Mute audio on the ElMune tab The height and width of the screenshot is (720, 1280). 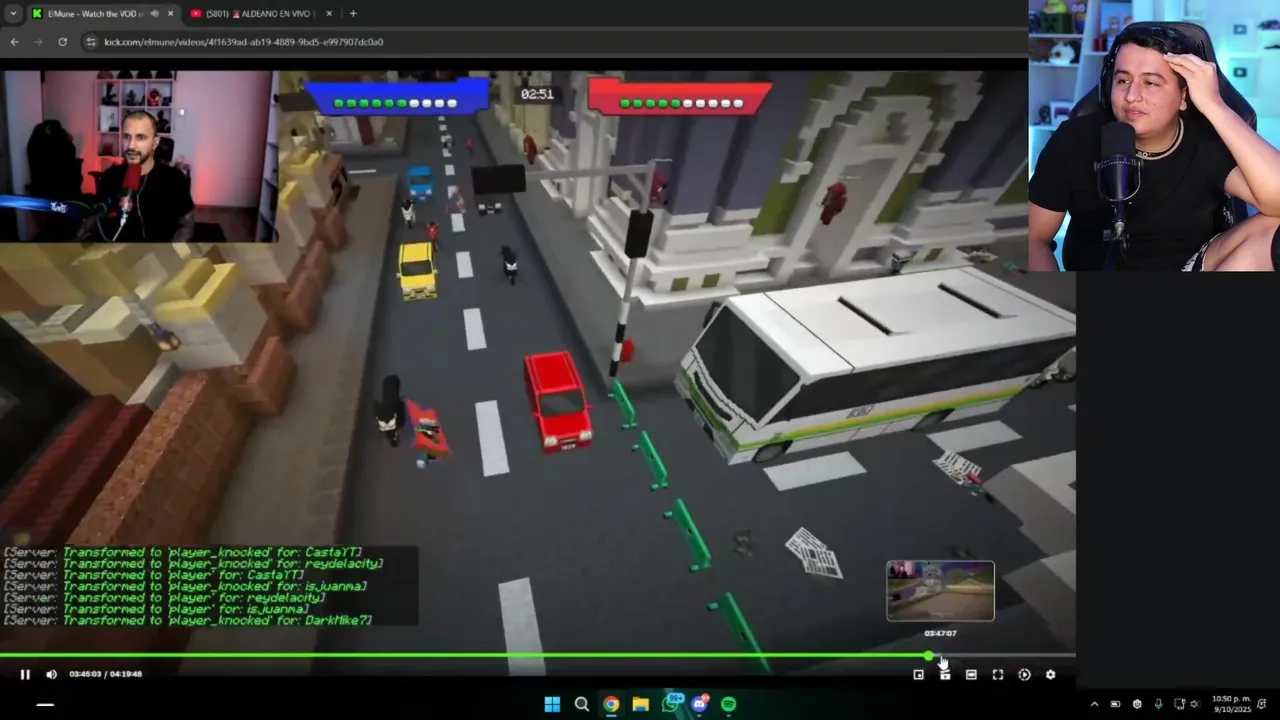tap(154, 13)
